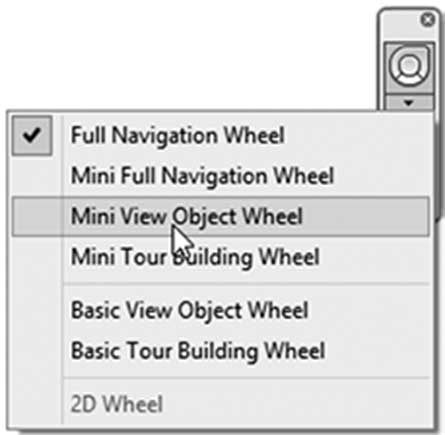Click the SteeringWheels icon on navigation bar
This screenshot has width=445, height=435.
409,68
